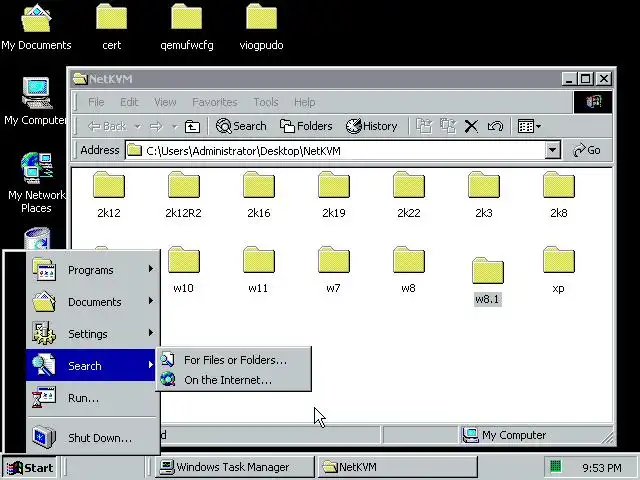Screen dimensions: 640x480
Task: Select the qemufwcfg desktop folder
Action: (187, 27)
